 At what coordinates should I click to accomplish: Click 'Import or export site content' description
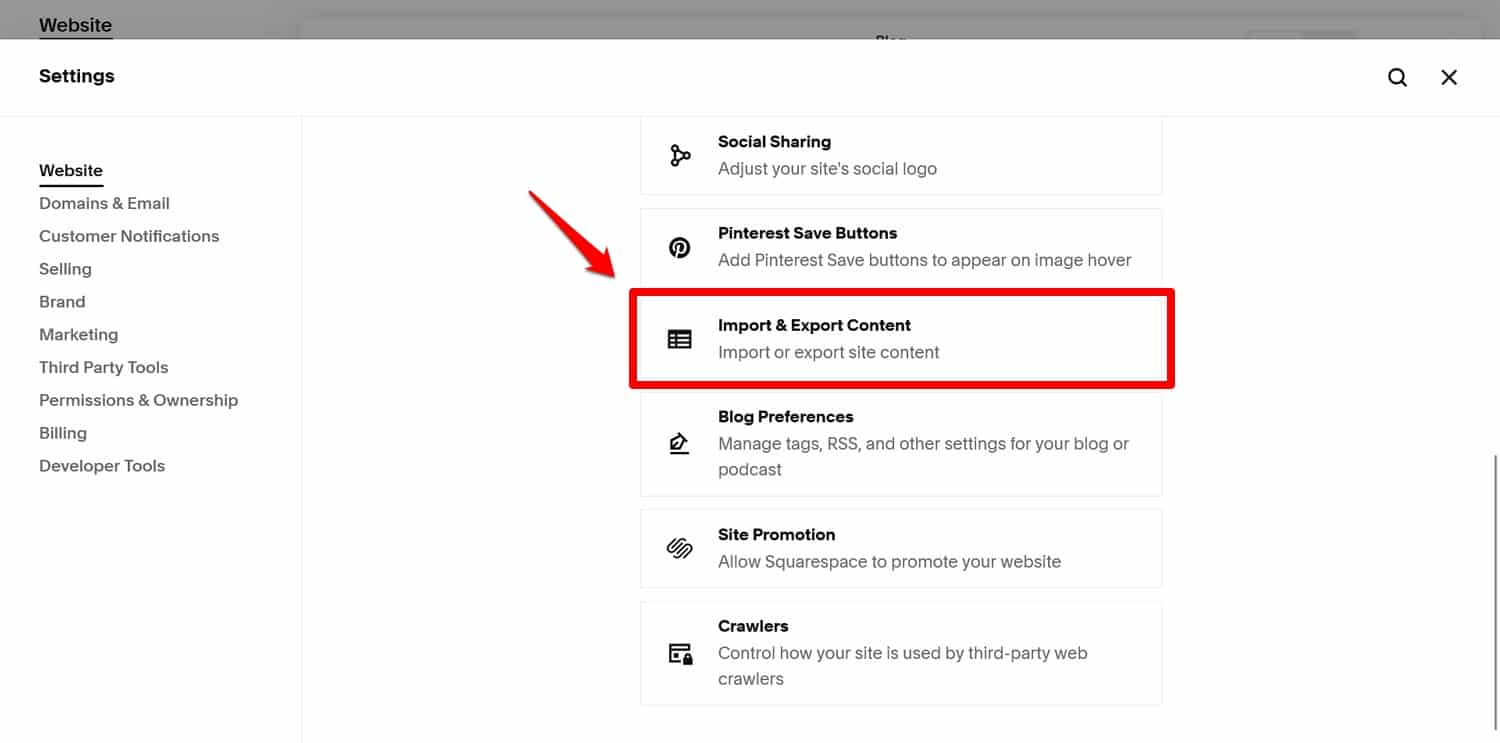point(828,352)
